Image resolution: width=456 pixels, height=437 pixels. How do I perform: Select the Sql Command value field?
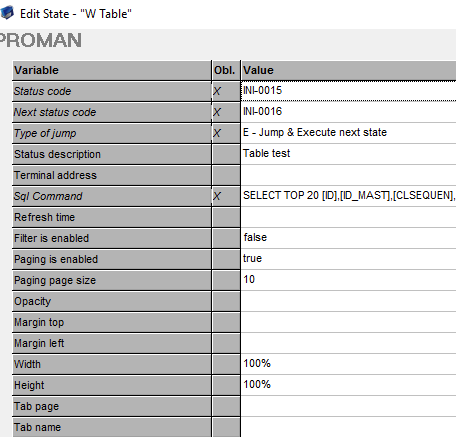(348, 196)
